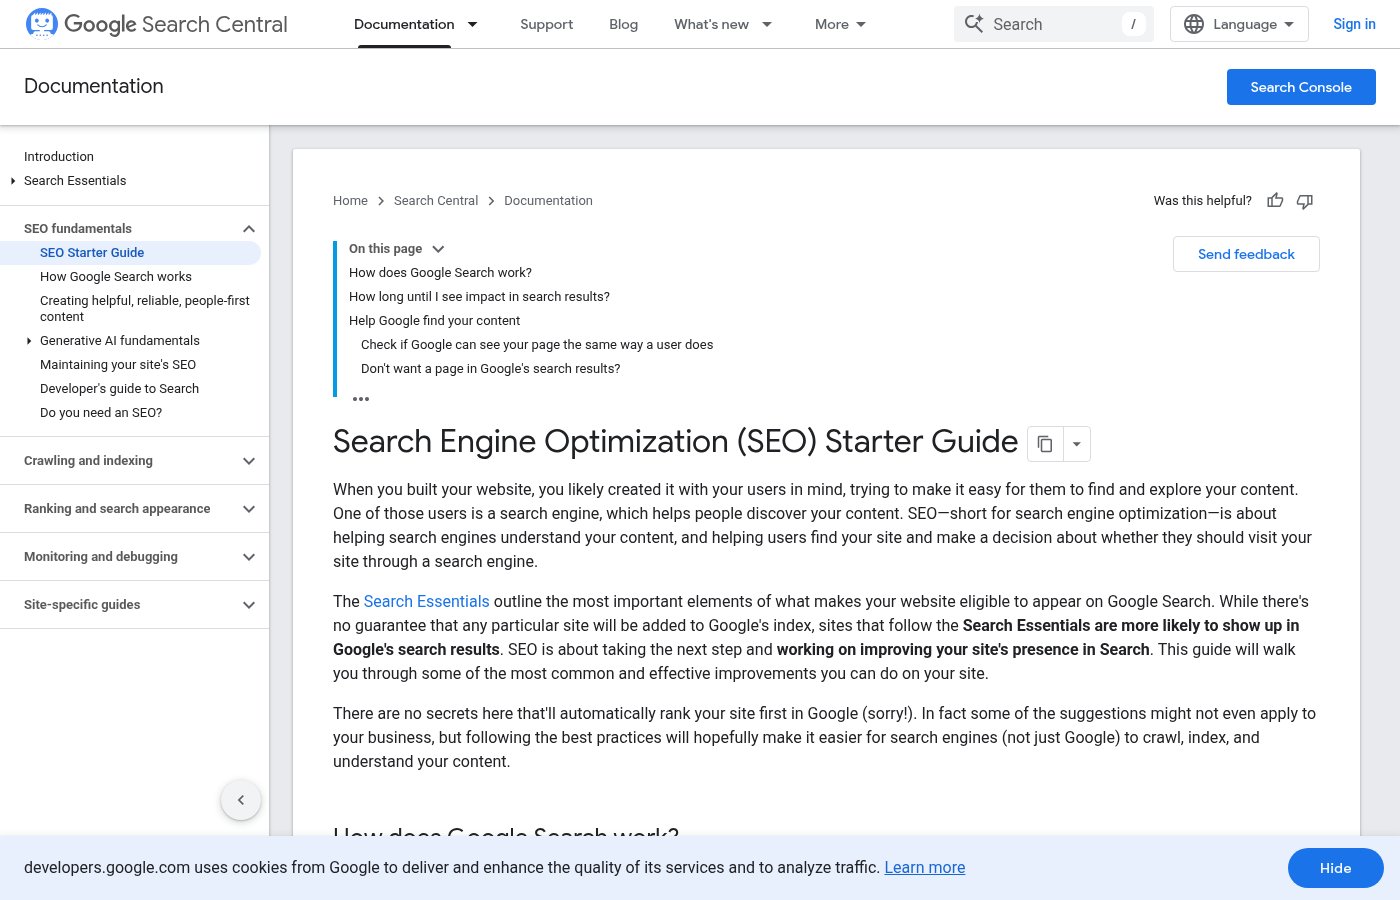Expand Monitoring and debugging section
The image size is (1400, 900).
249,557
